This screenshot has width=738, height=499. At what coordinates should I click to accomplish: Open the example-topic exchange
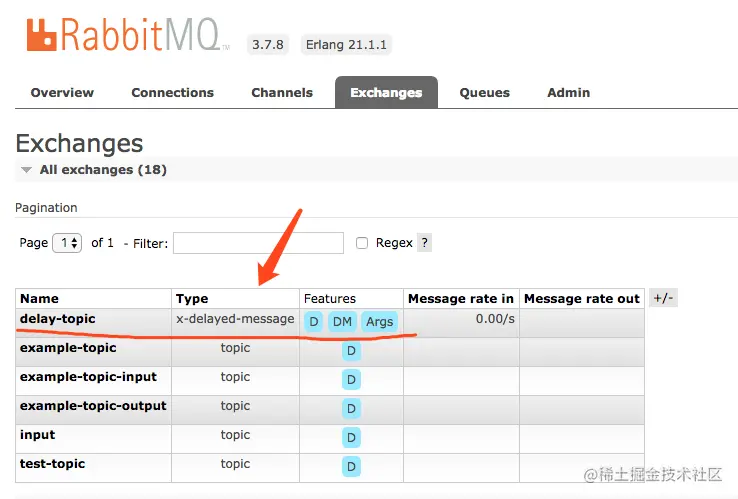(x=68, y=348)
